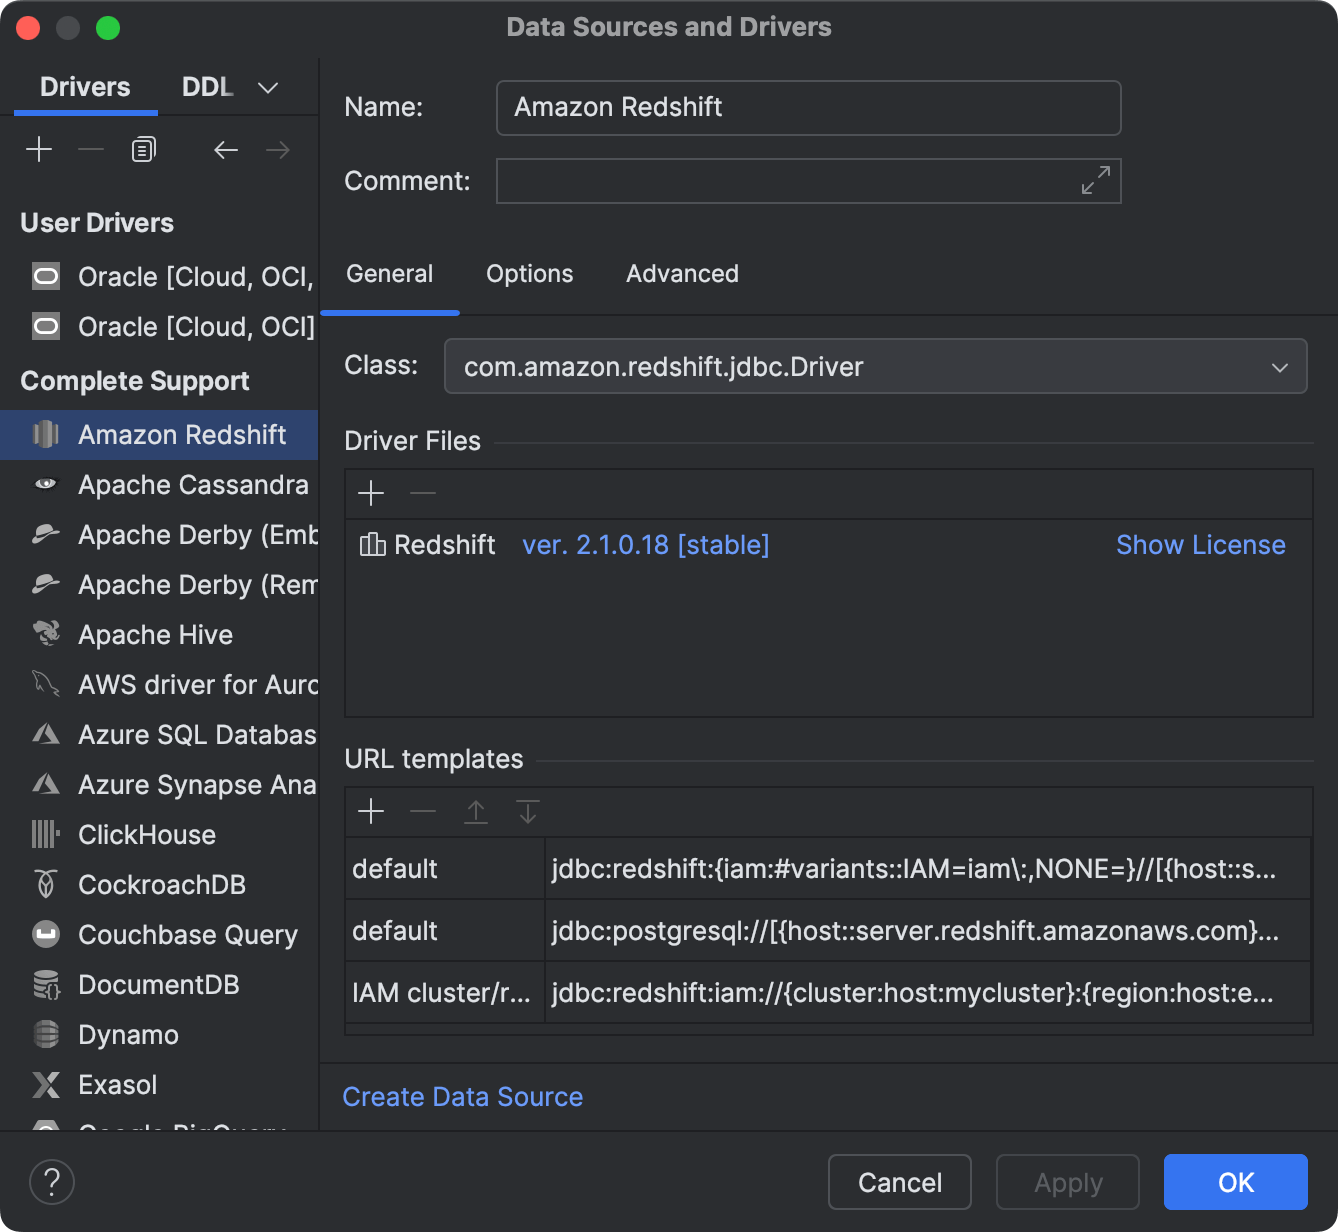The width and height of the screenshot is (1338, 1232).
Task: Switch to the Options tab
Action: [529, 274]
